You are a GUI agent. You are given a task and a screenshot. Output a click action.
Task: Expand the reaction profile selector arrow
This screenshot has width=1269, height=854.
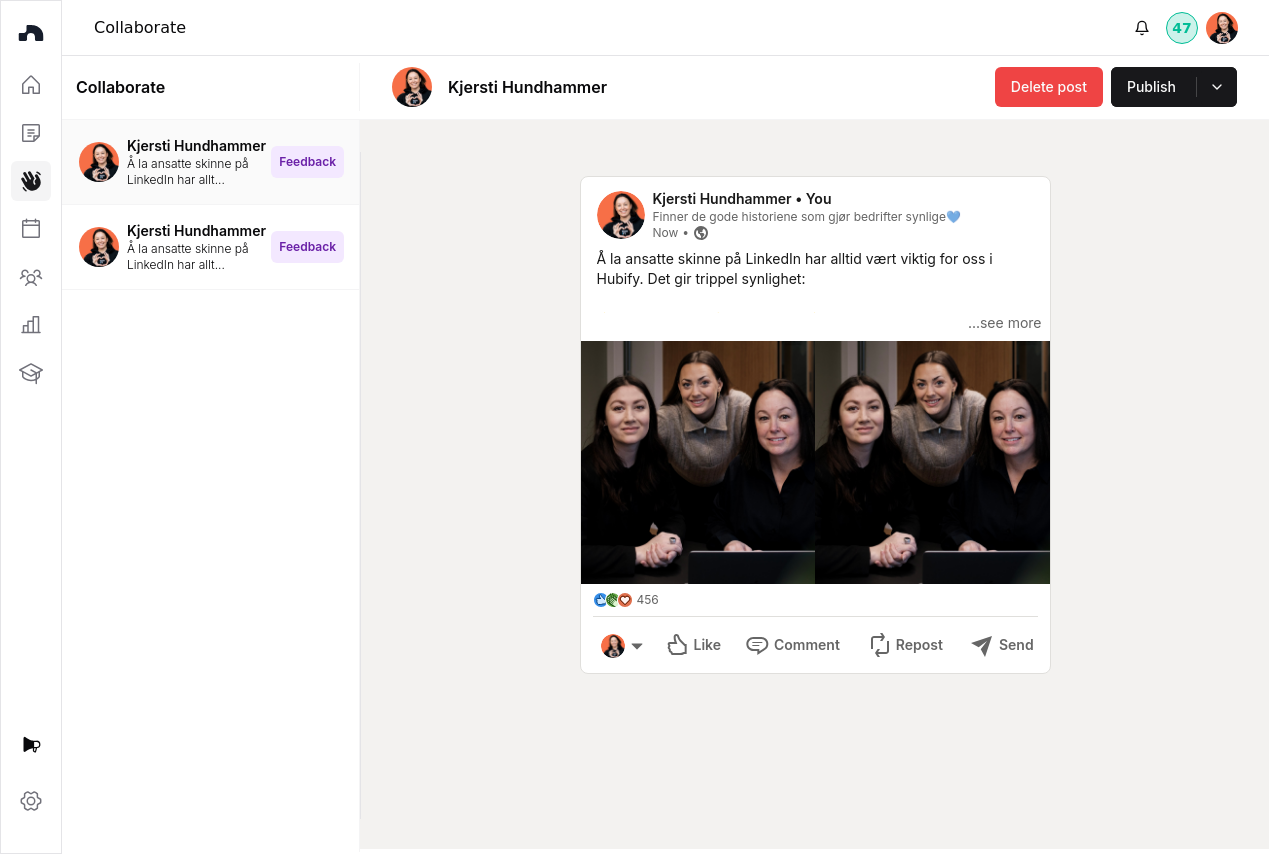tap(637, 646)
